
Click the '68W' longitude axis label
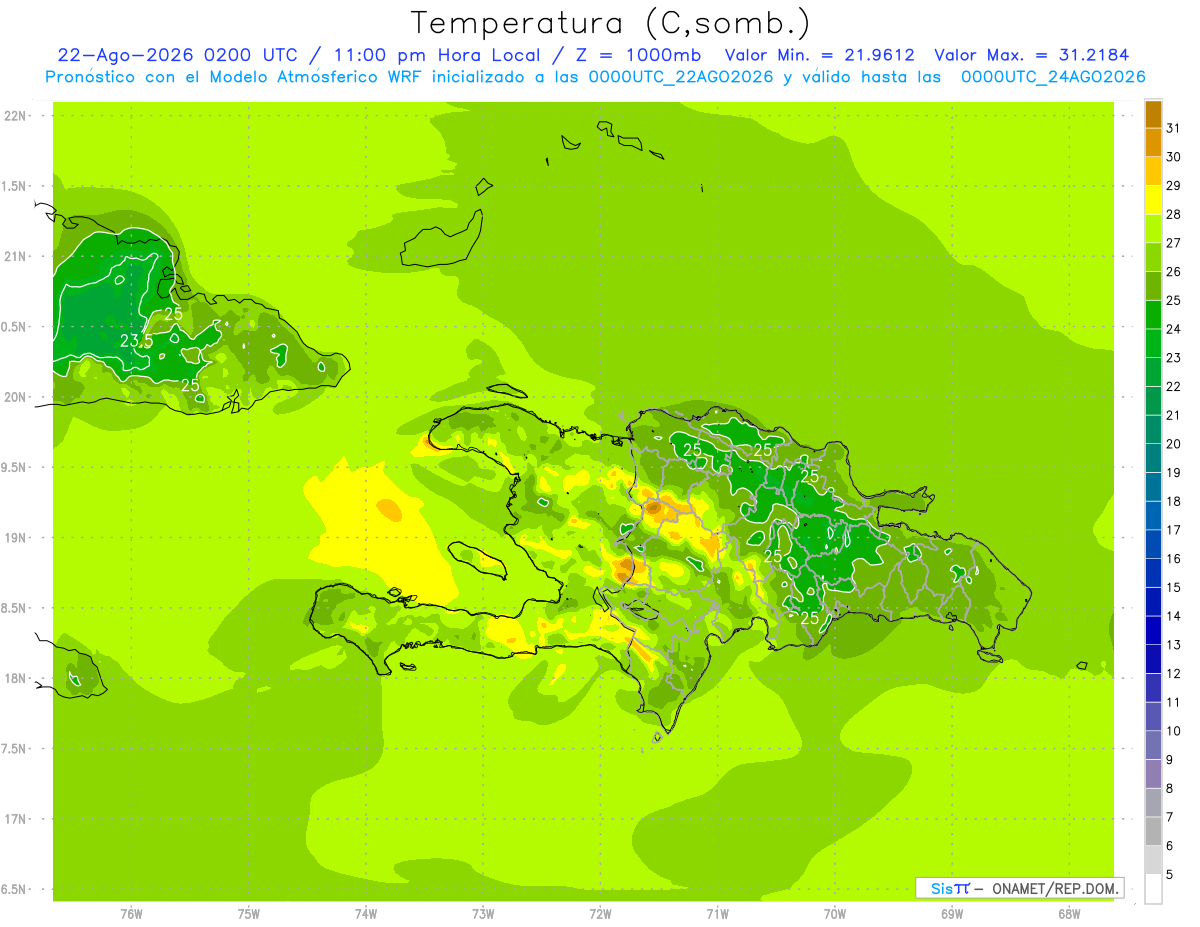coord(1069,914)
